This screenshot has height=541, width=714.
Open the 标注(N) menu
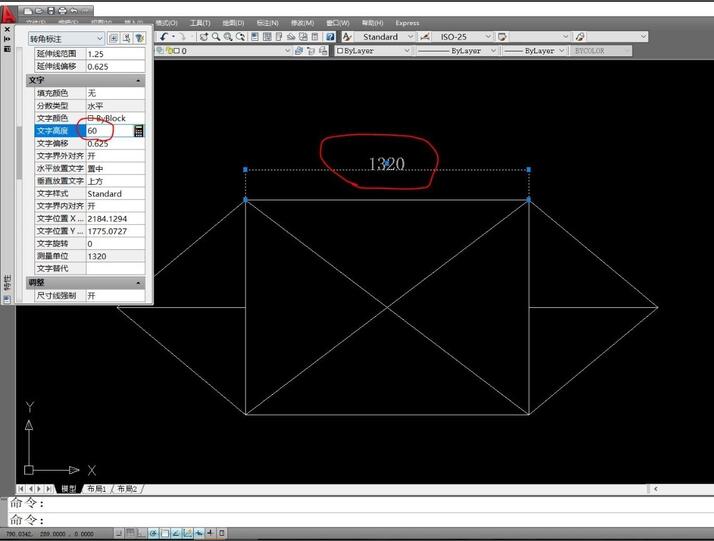[x=267, y=23]
